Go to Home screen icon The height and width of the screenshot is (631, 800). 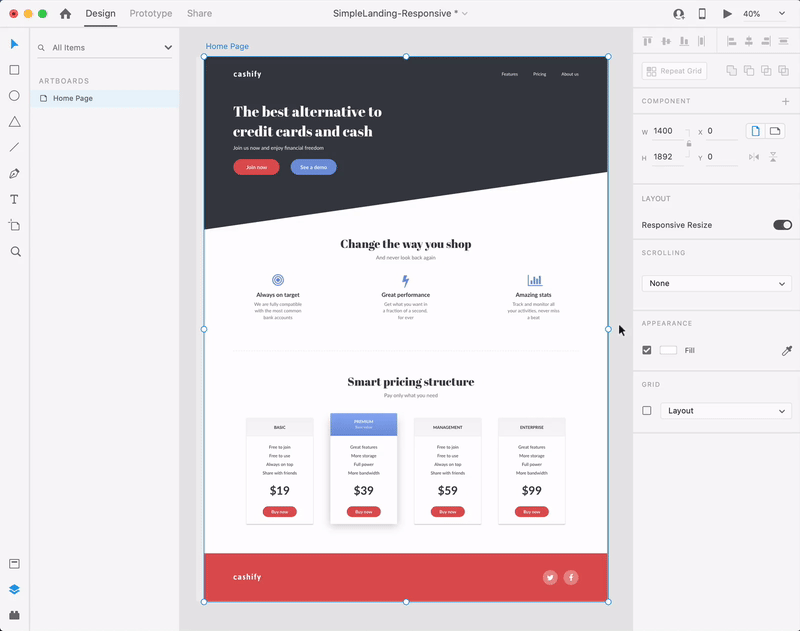[x=65, y=14]
